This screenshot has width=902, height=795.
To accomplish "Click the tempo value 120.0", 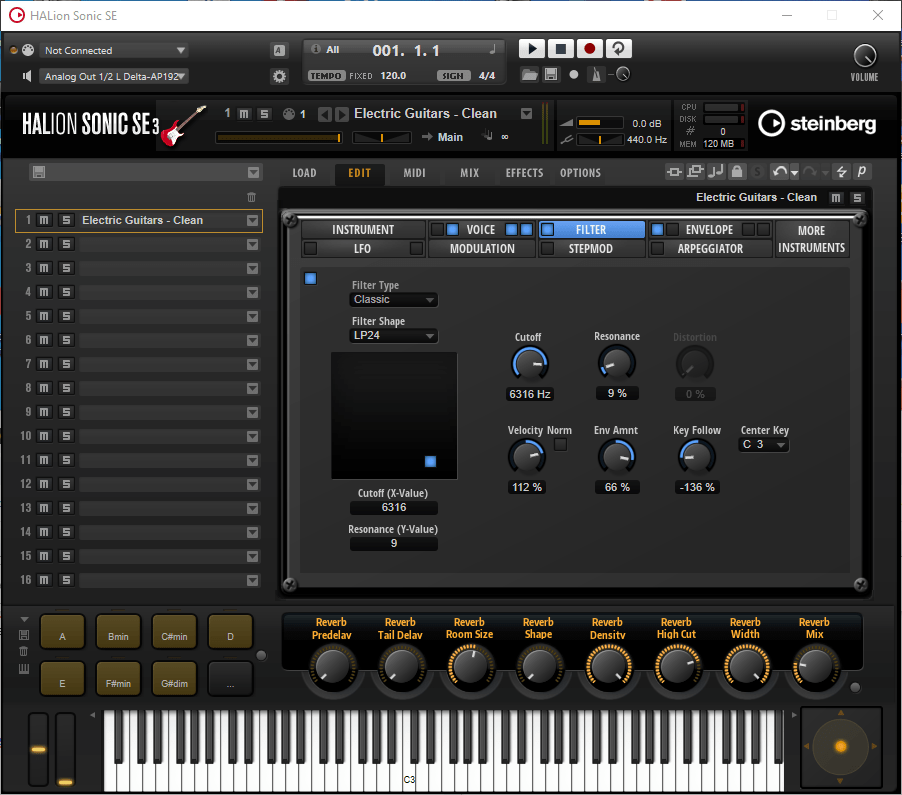I will pyautogui.click(x=393, y=75).
